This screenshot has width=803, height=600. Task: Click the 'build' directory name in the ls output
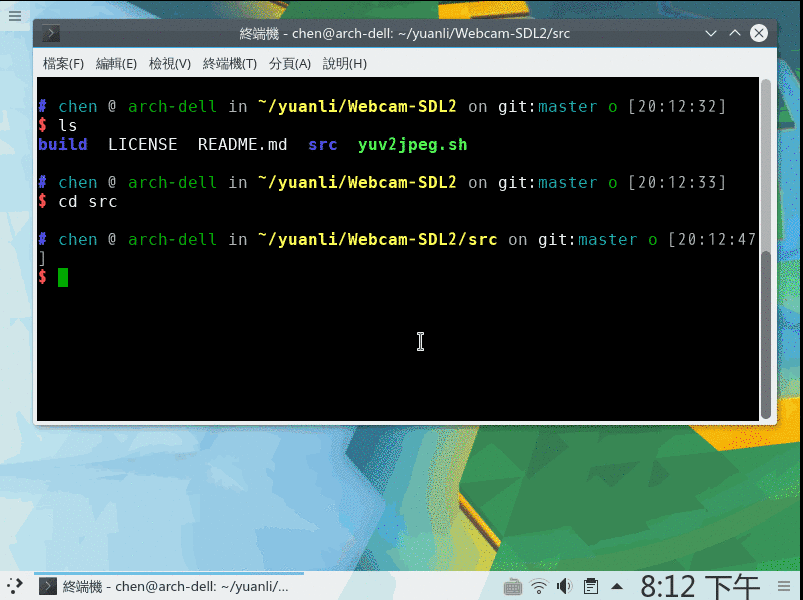click(x=63, y=145)
